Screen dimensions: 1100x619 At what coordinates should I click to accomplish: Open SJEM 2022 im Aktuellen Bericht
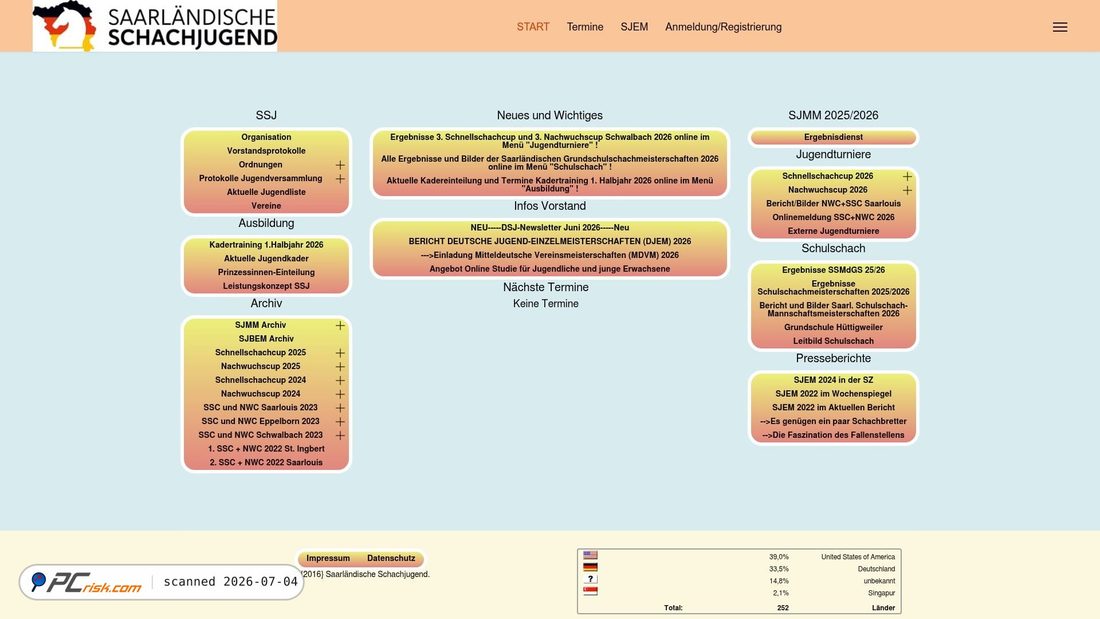pyautogui.click(x=833, y=408)
